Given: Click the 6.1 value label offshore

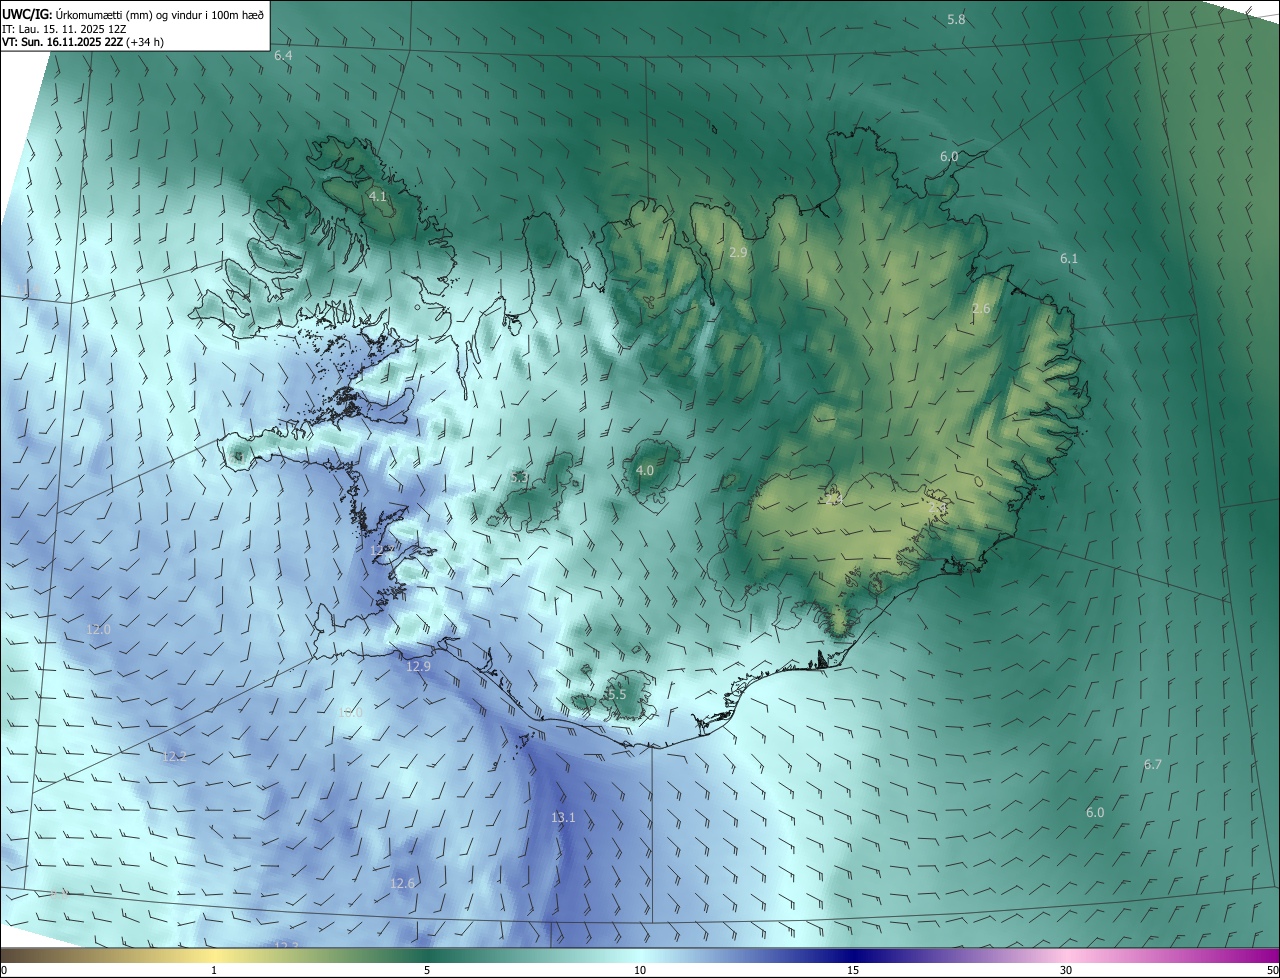Looking at the screenshot, I should [x=1069, y=259].
